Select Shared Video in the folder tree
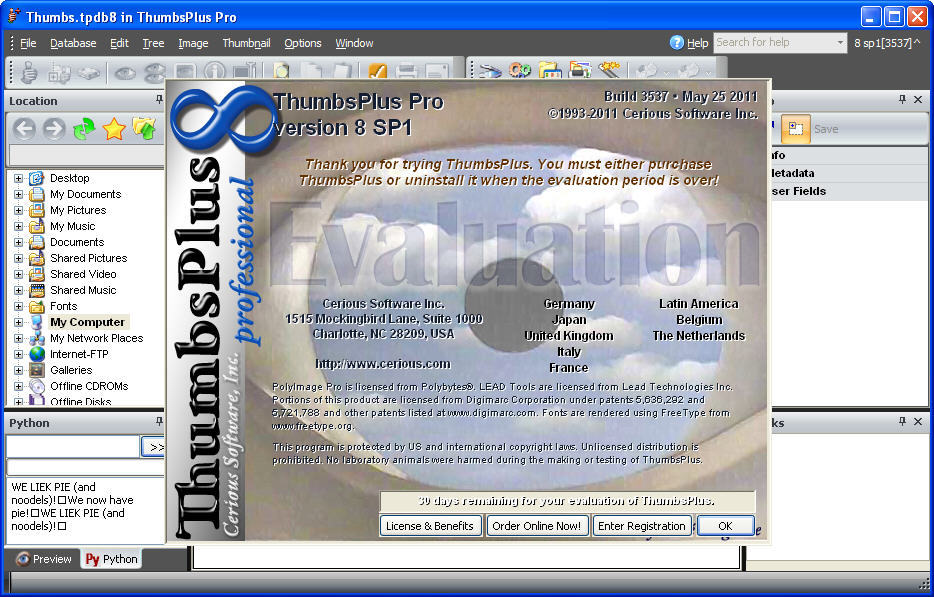Image resolution: width=934 pixels, height=597 pixels. [x=83, y=274]
